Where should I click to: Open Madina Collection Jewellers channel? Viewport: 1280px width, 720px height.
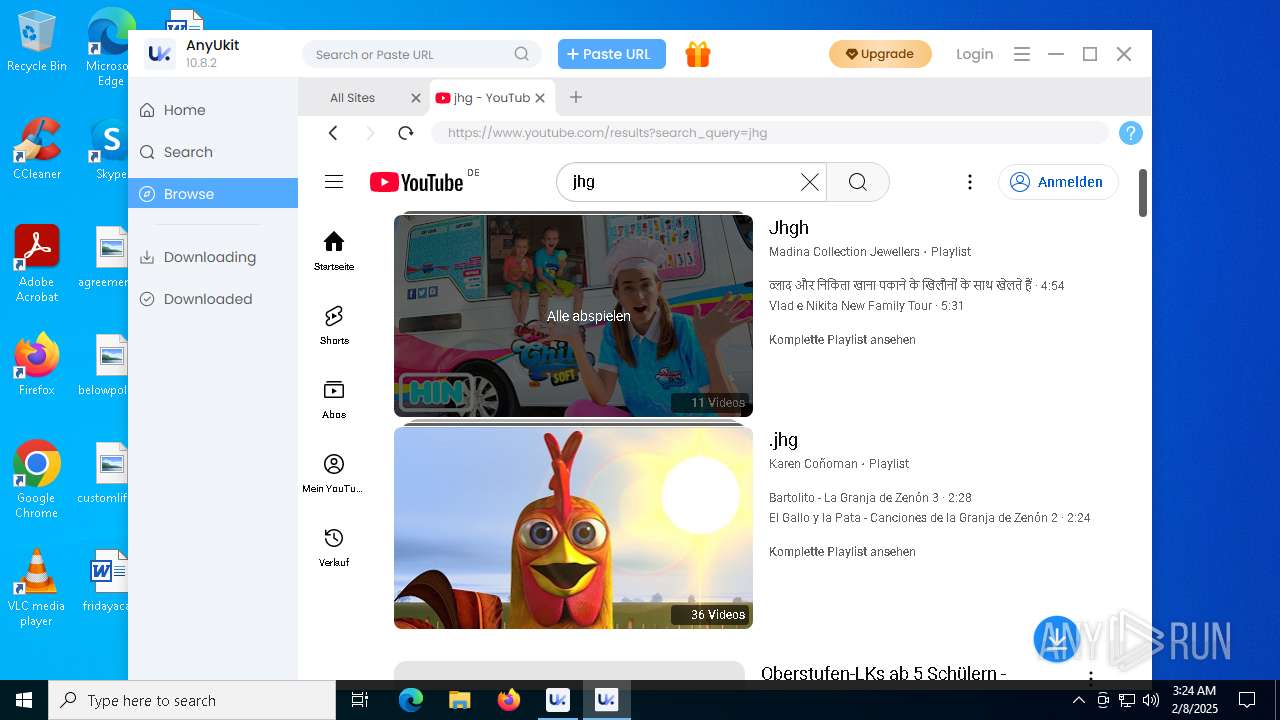[844, 252]
